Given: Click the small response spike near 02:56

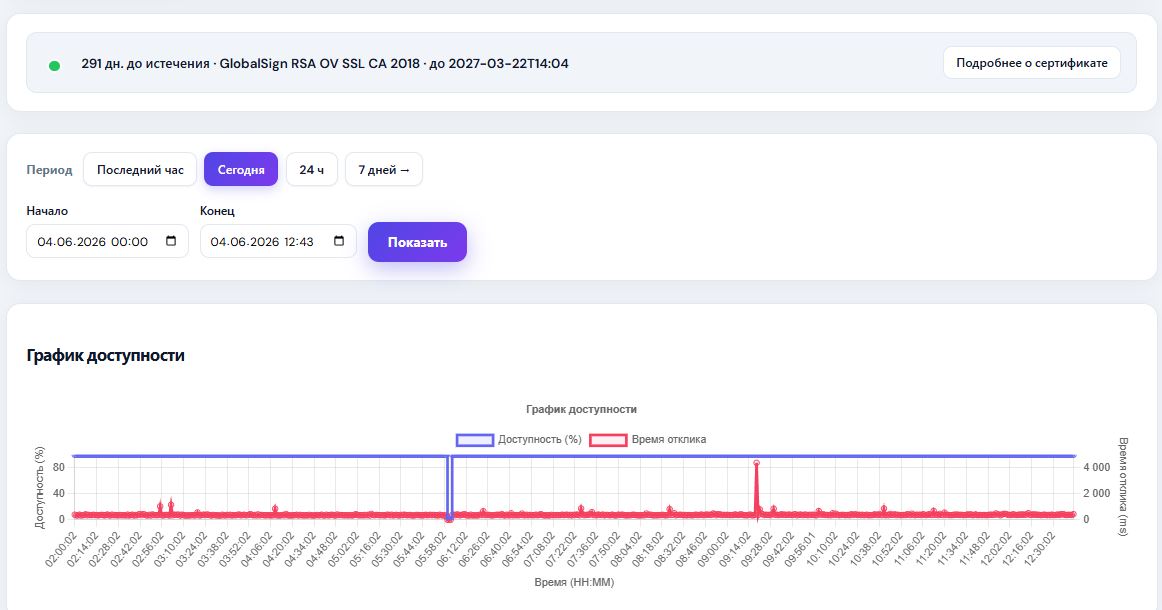Looking at the screenshot, I should click(x=160, y=506).
